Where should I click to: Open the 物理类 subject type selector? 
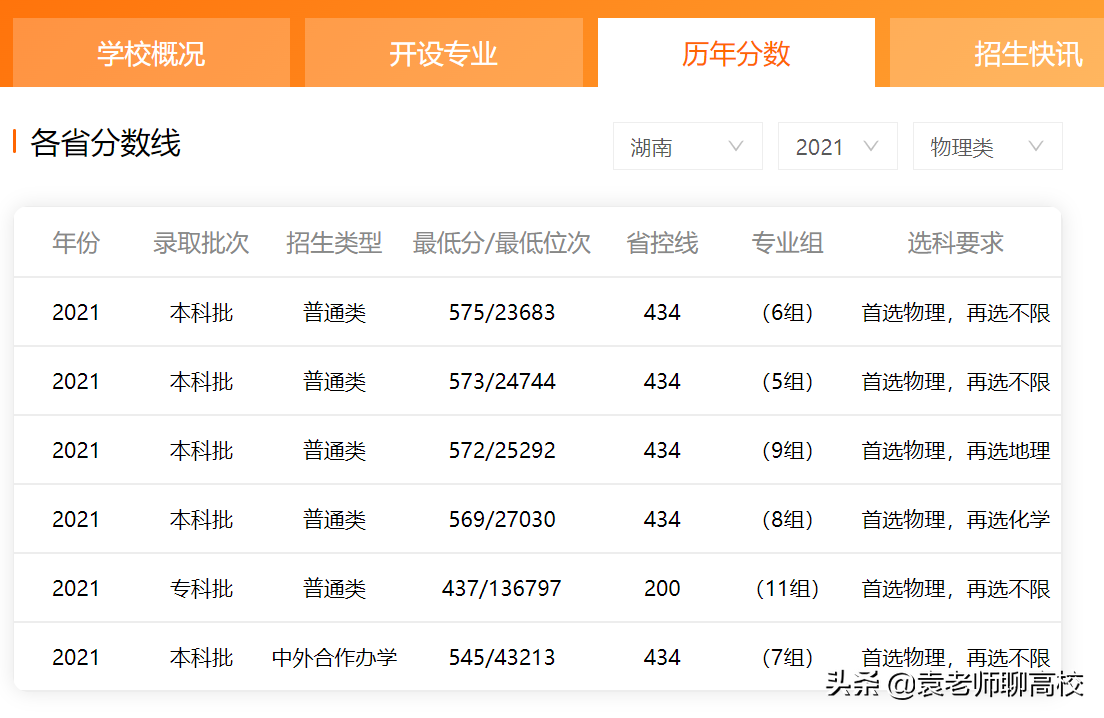pyautogui.click(x=988, y=146)
